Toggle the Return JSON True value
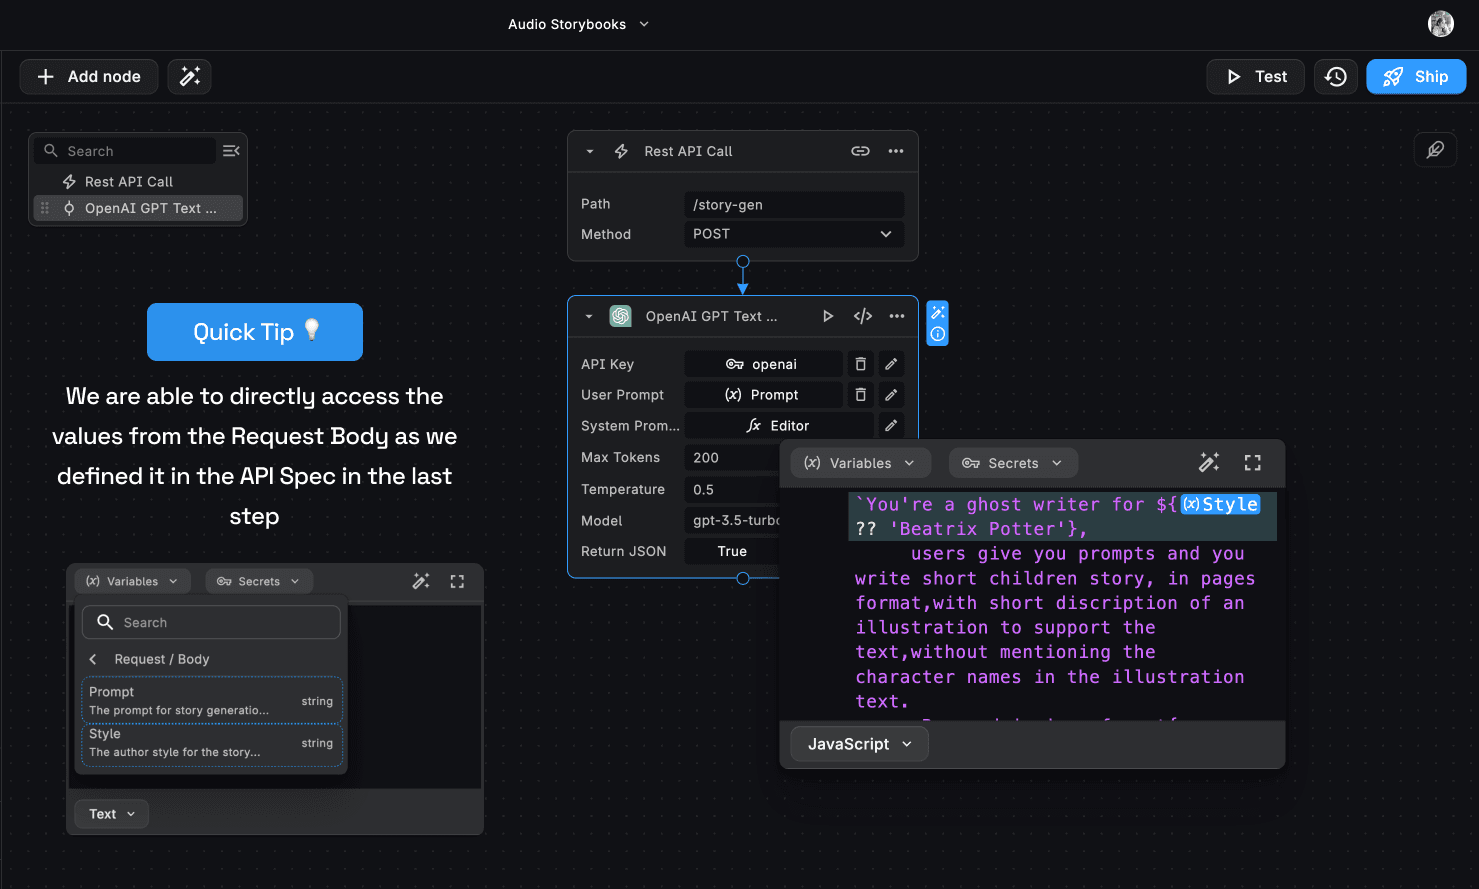The image size is (1479, 889). pos(732,551)
